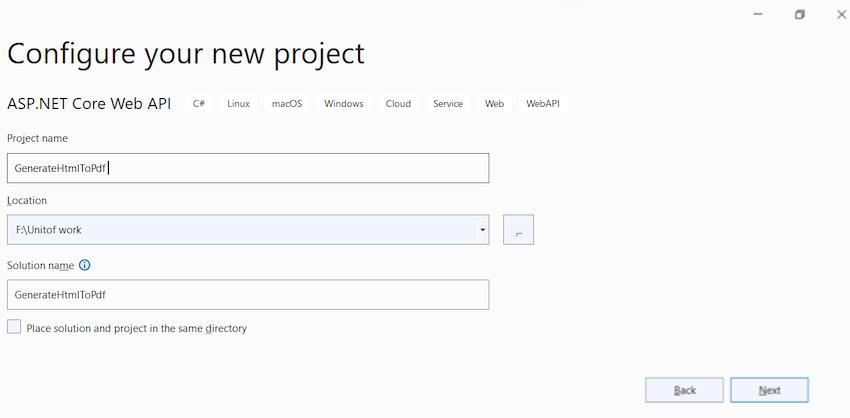Go Back to previous step
The image size is (850, 418).
[x=685, y=390]
